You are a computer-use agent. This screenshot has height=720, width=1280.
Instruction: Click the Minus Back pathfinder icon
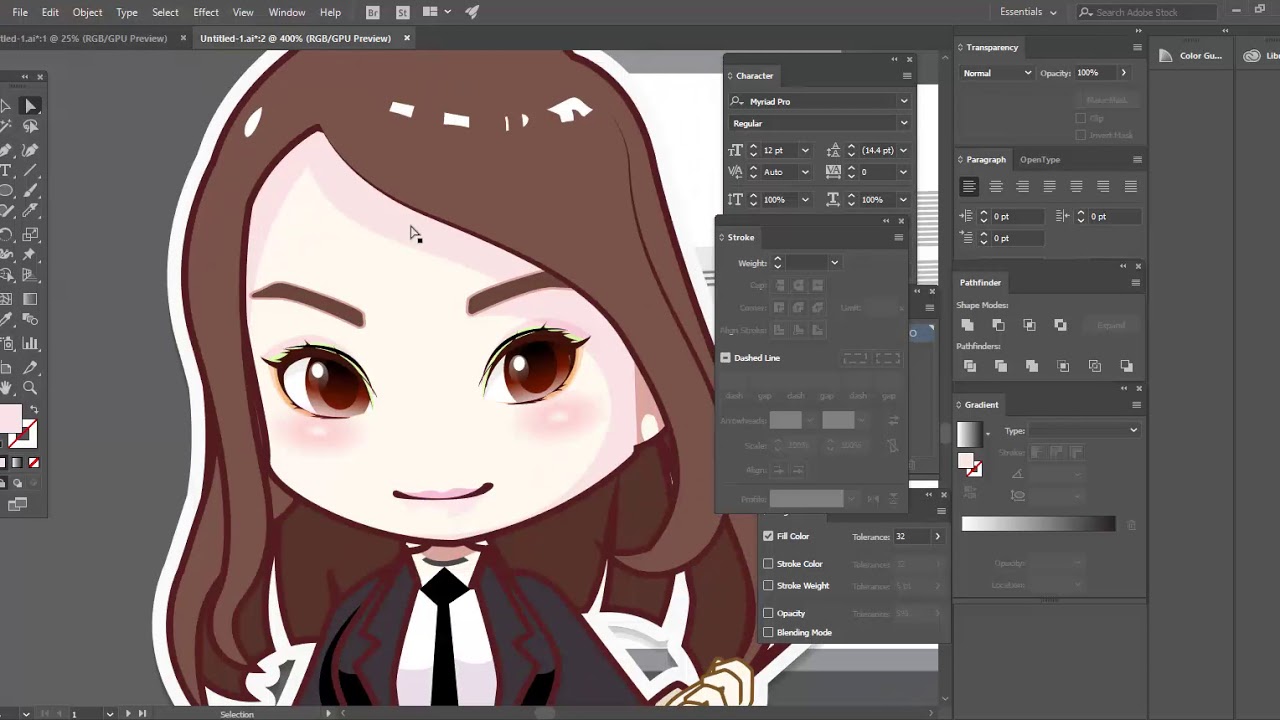1126,366
